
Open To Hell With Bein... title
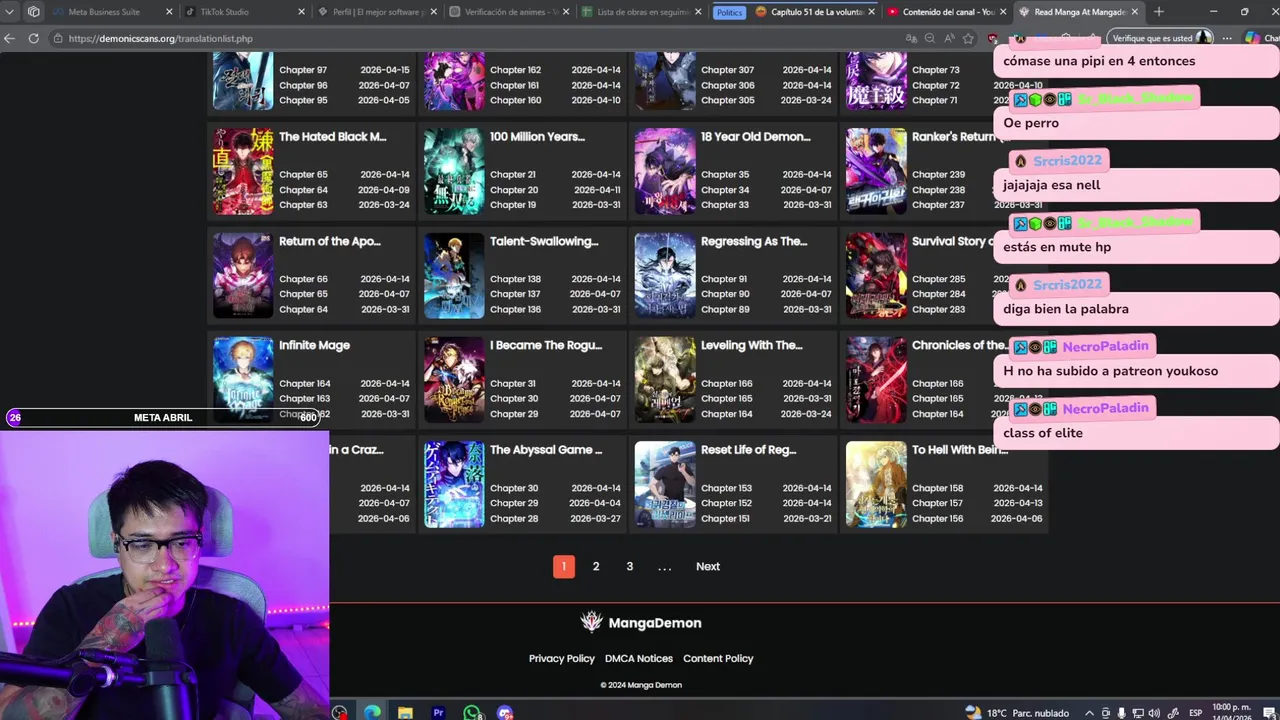tap(960, 450)
